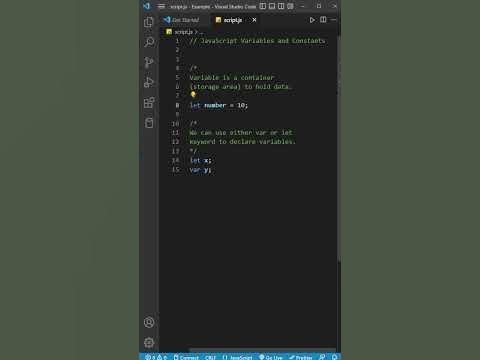480x360 pixels.
Task: Open the Customize Layout icon
Action: point(290,6)
